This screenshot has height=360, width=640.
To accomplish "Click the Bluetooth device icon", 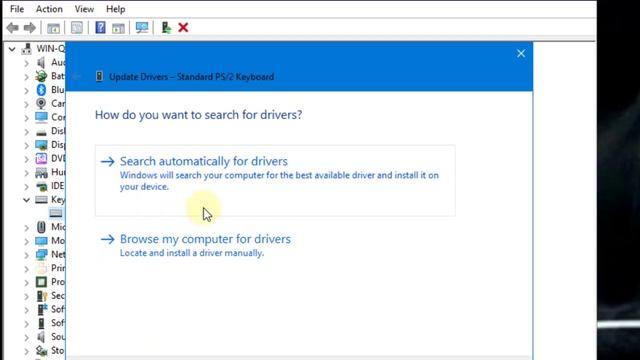I will pos(41,90).
